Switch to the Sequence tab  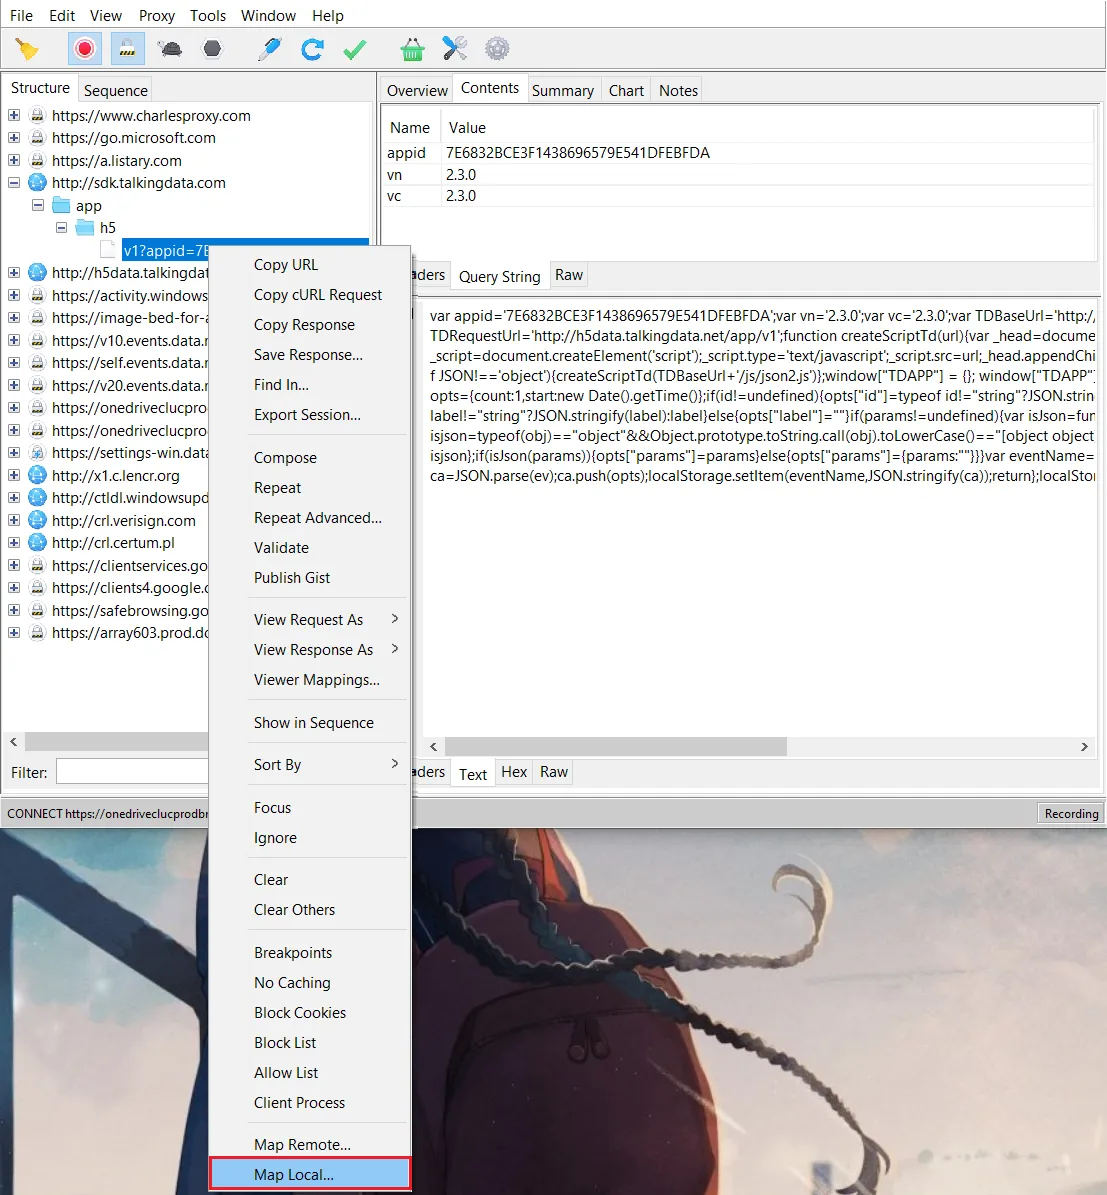point(116,91)
